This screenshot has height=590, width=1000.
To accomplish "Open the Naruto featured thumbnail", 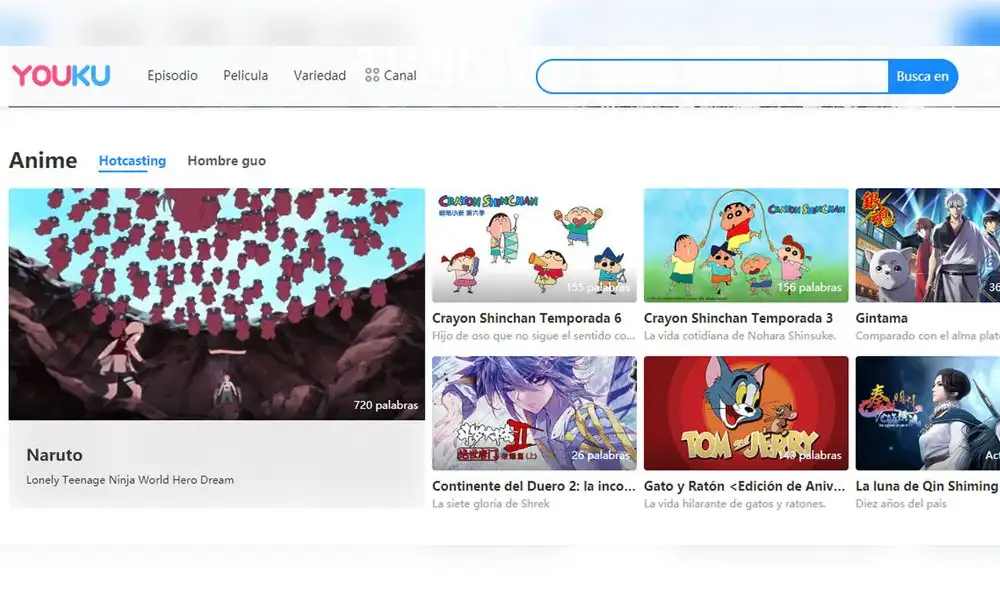I will (217, 305).
